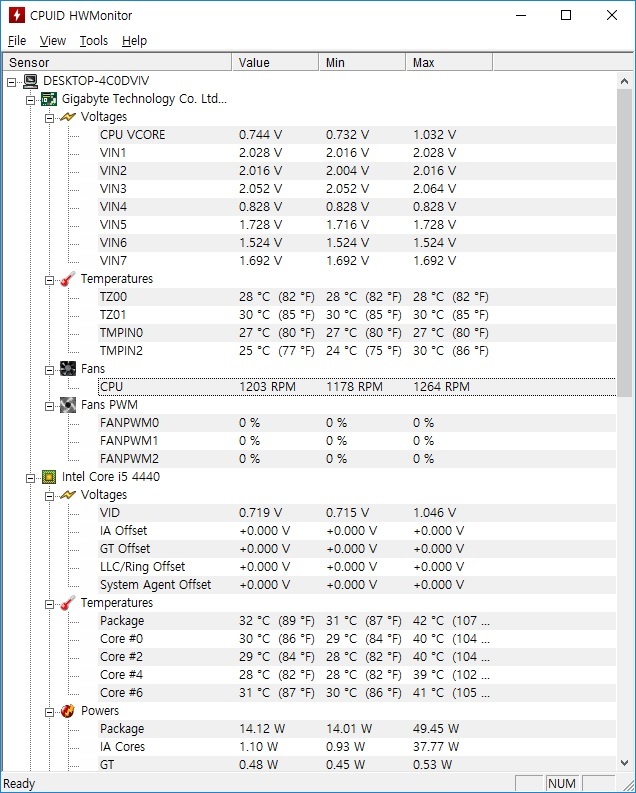Click the Max column header

point(449,63)
